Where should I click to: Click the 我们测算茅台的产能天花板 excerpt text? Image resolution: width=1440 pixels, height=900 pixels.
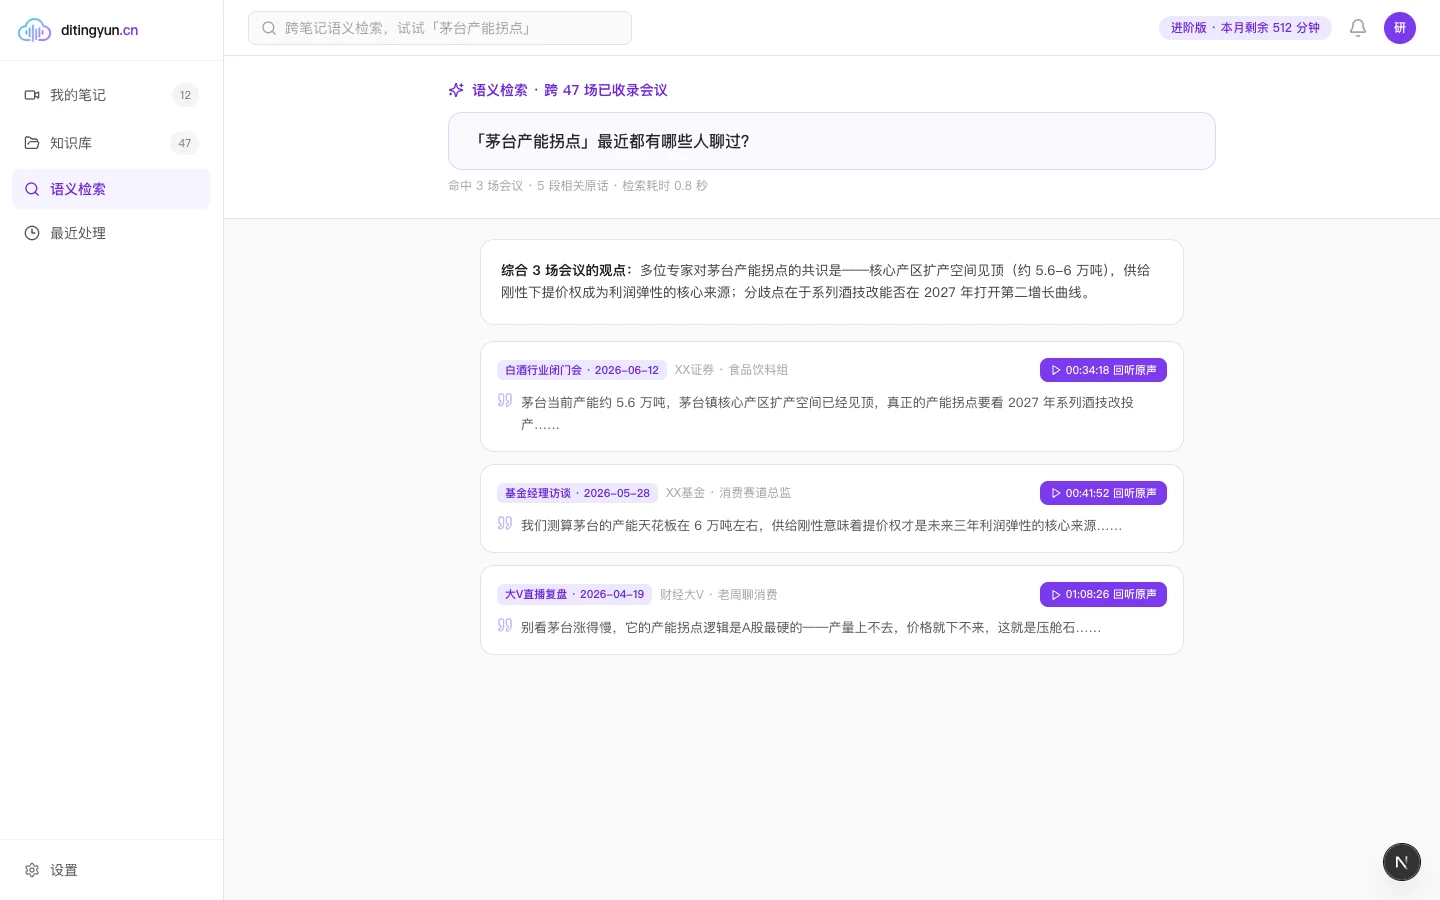821,525
